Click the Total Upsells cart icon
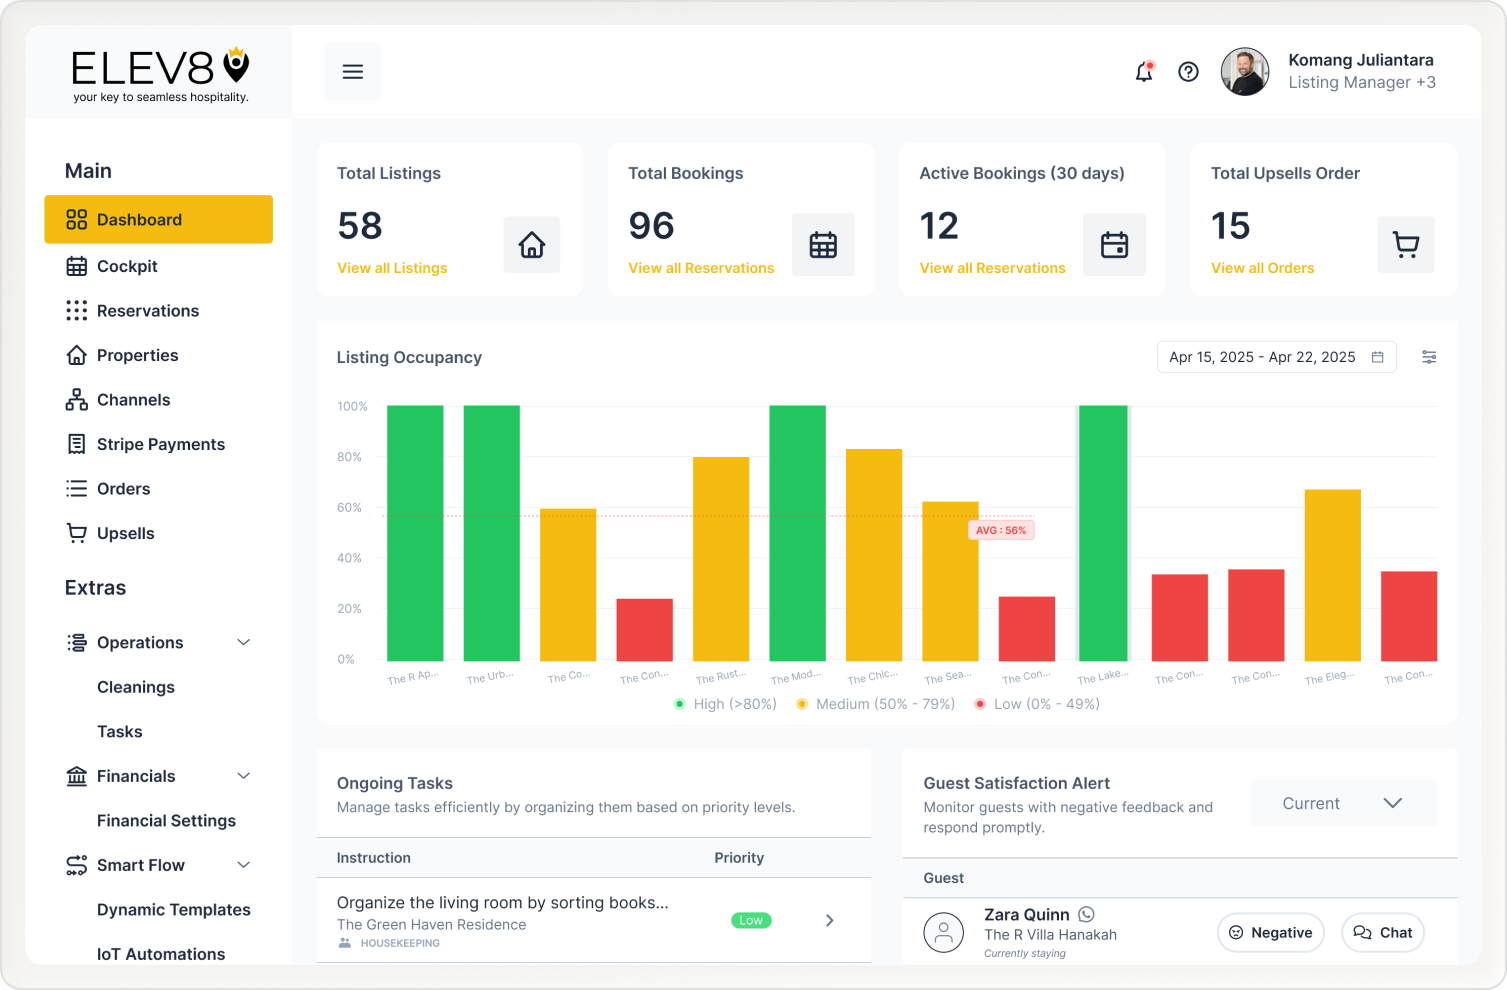 pyautogui.click(x=1405, y=245)
